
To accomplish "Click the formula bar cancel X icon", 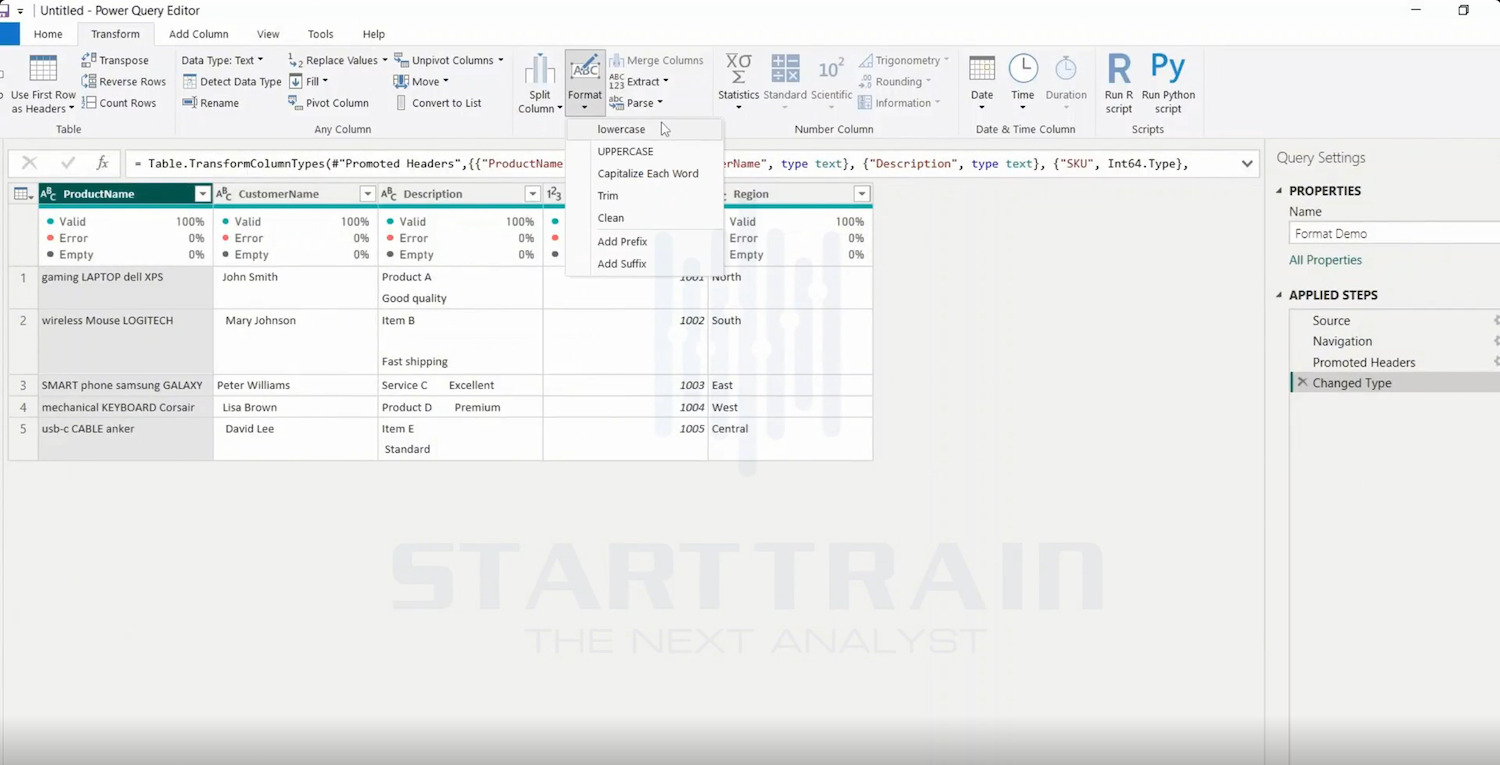I will [29, 163].
